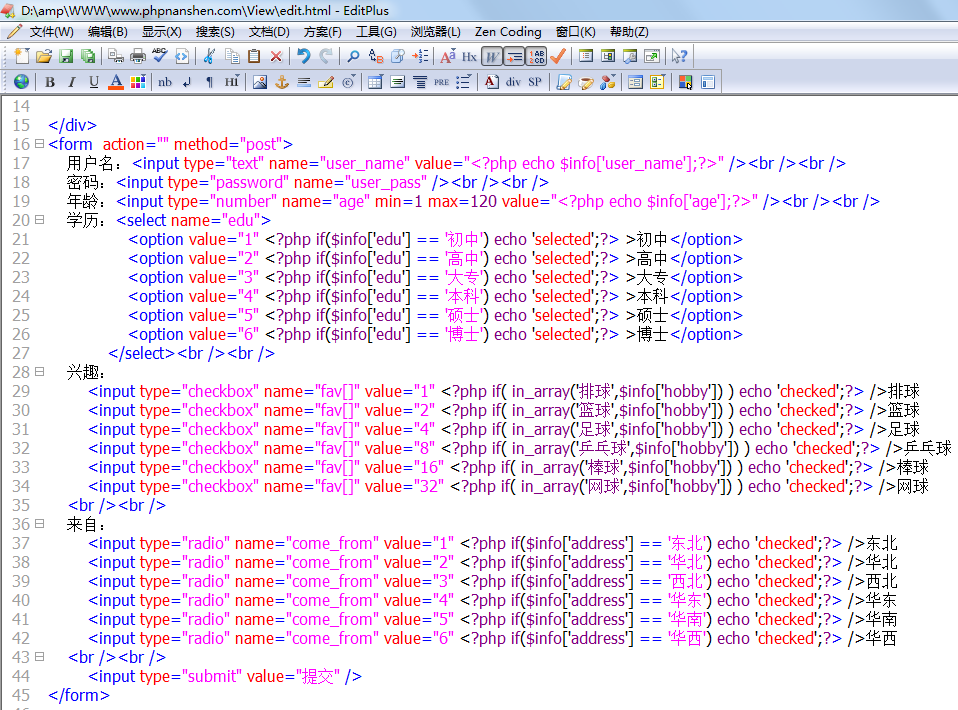Paste from the clipboard
Image resolution: width=958 pixels, height=710 pixels.
pos(254,56)
